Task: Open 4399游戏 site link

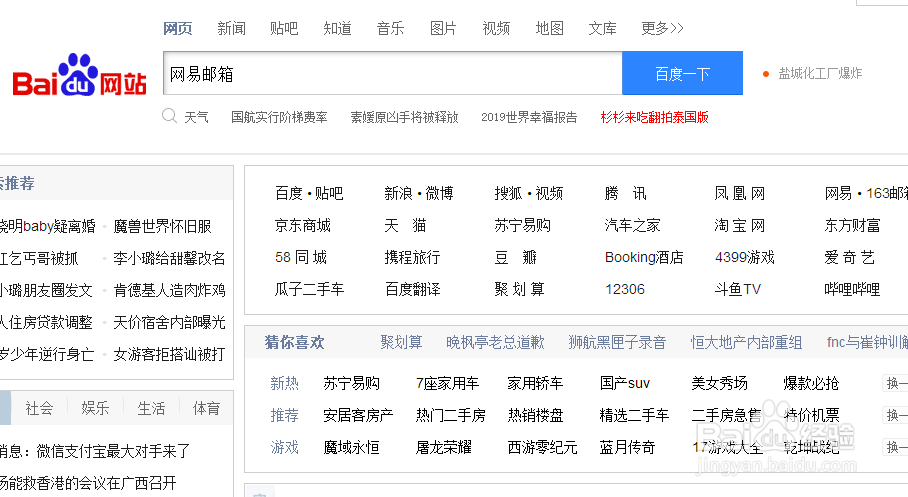Action: 744,257
